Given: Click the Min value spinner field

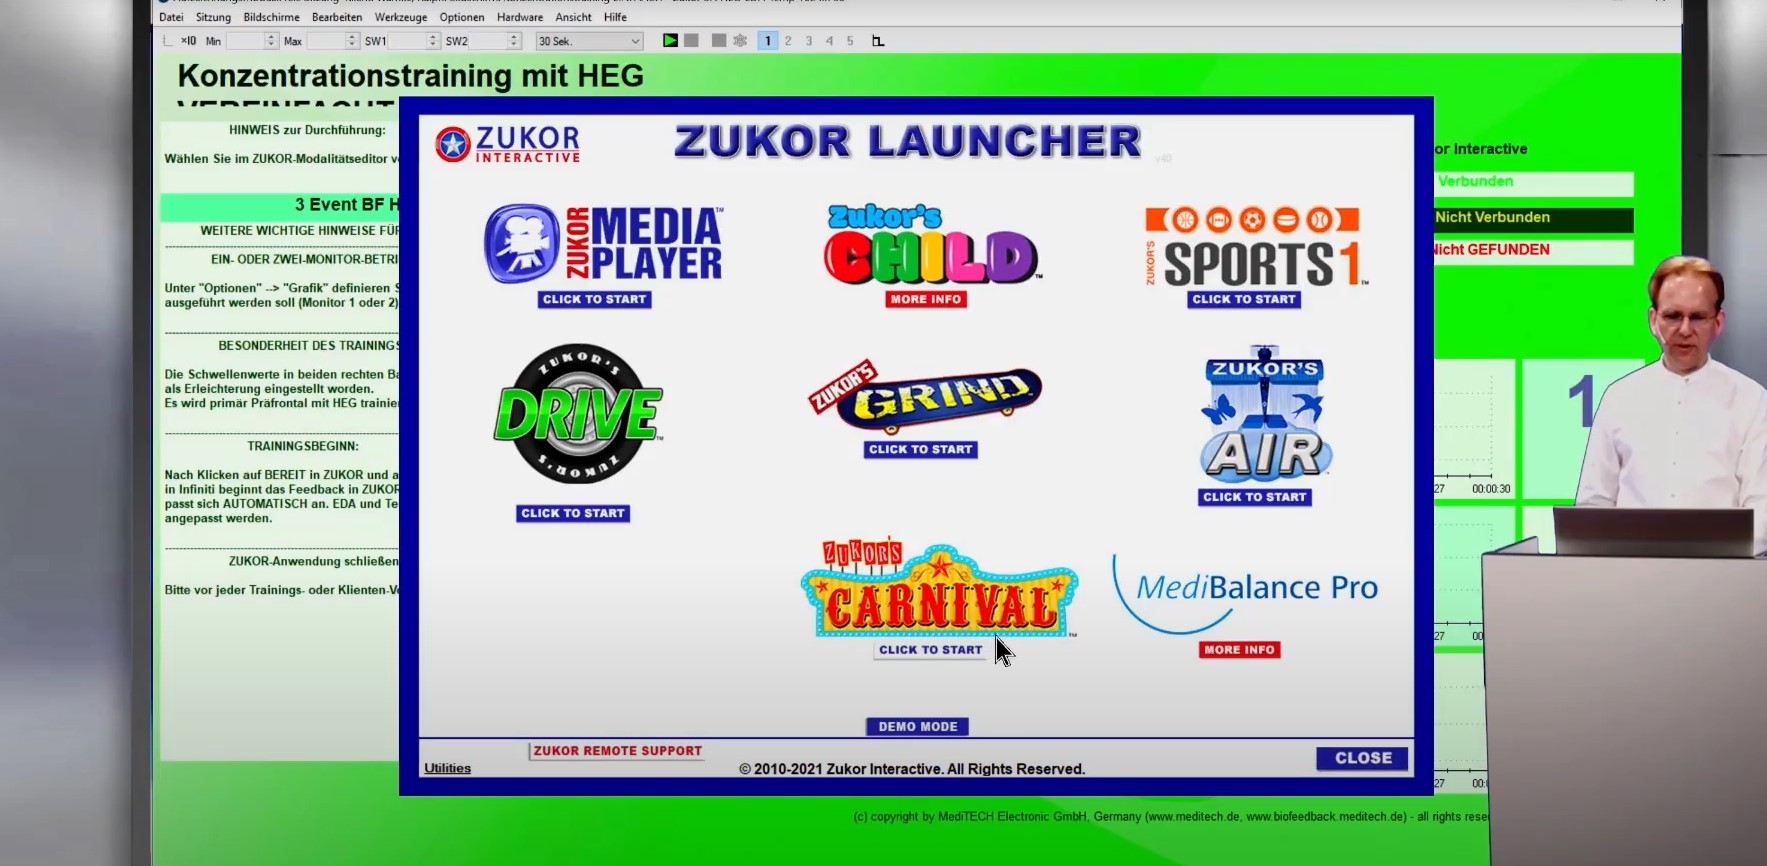Looking at the screenshot, I should 251,41.
